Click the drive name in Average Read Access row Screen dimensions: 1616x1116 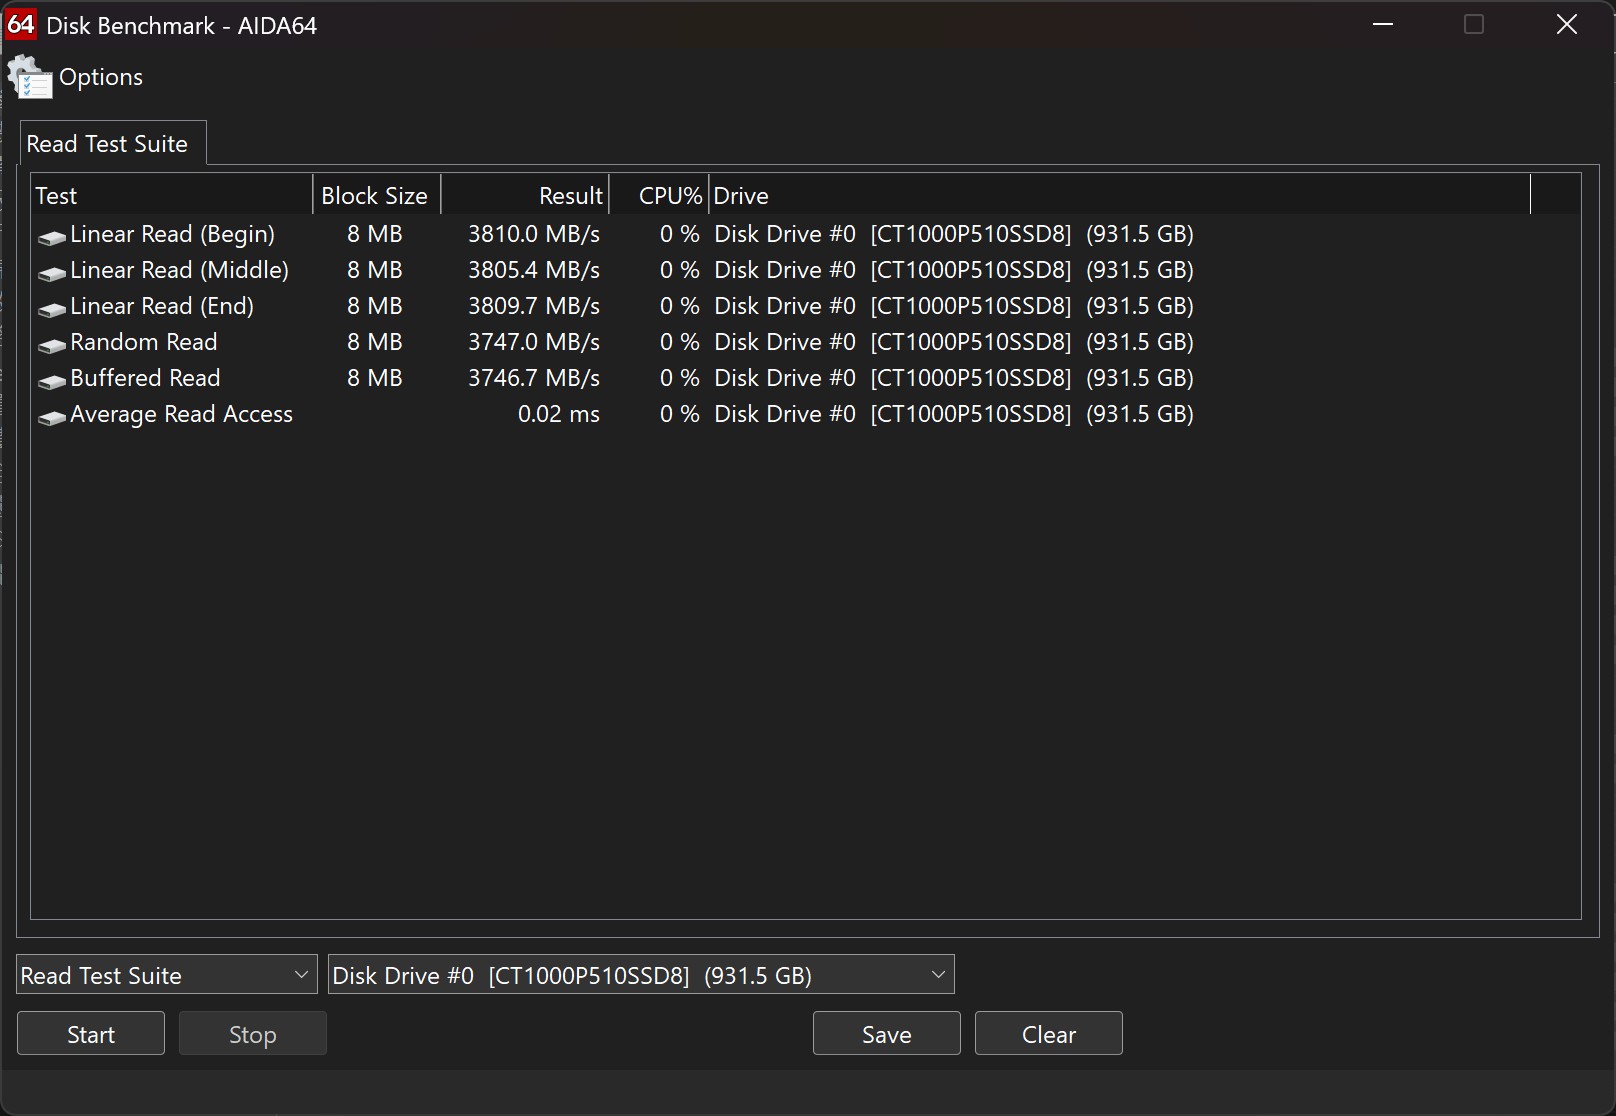tap(954, 414)
